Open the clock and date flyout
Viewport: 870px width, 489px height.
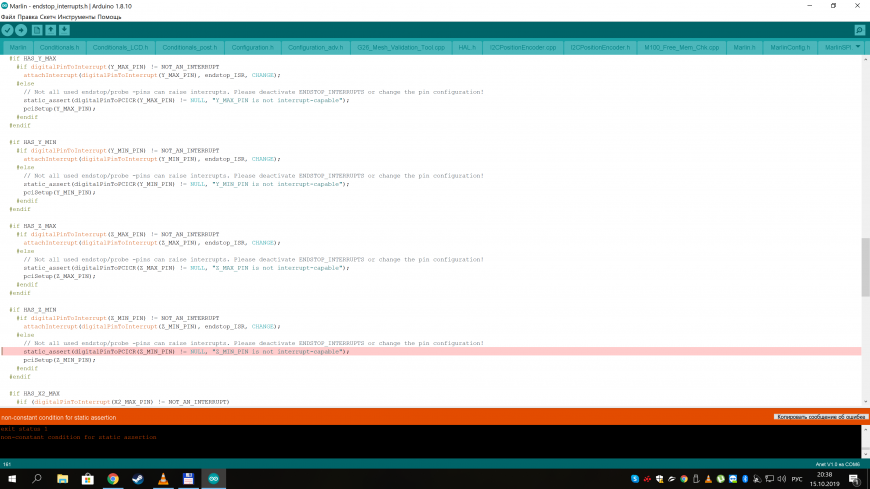click(x=825, y=479)
